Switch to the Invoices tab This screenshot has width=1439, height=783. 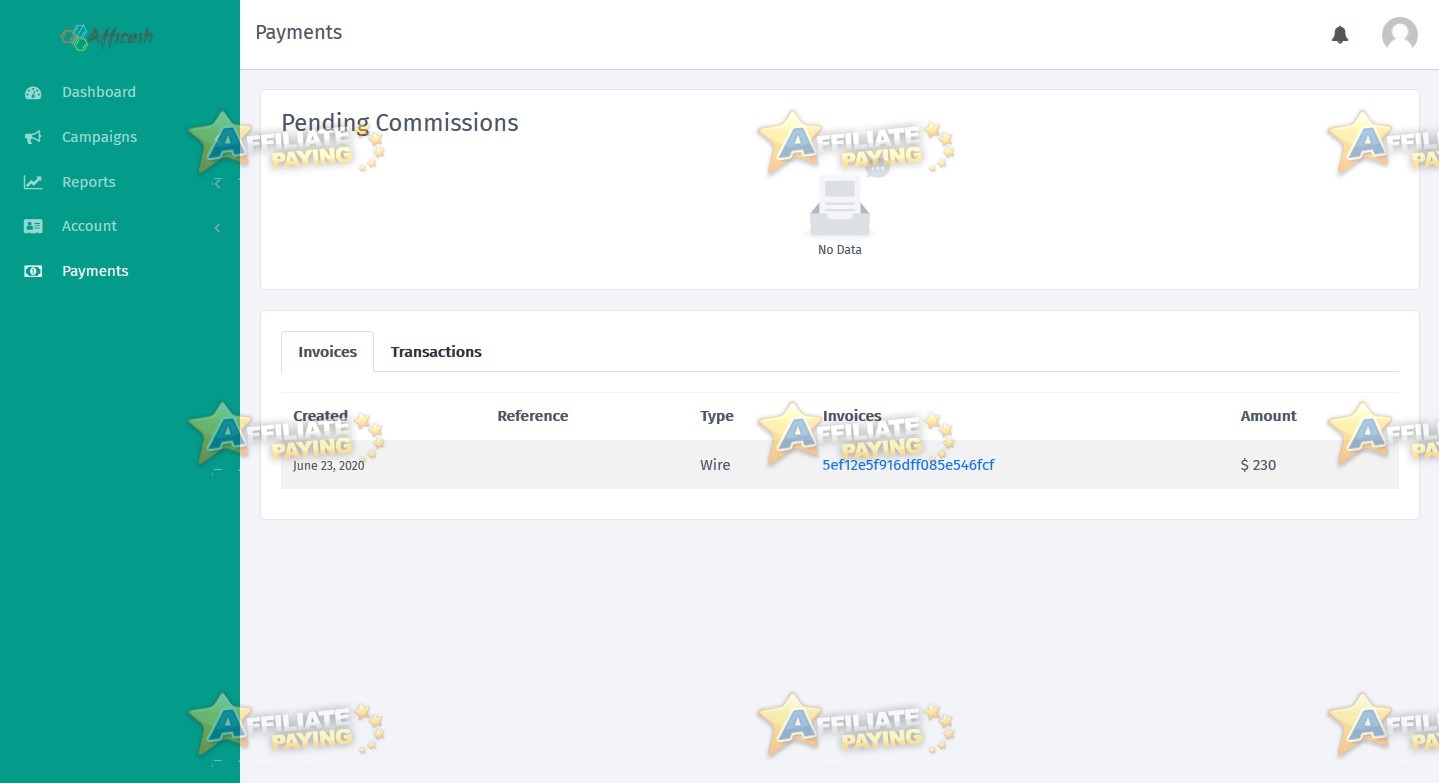(x=327, y=352)
